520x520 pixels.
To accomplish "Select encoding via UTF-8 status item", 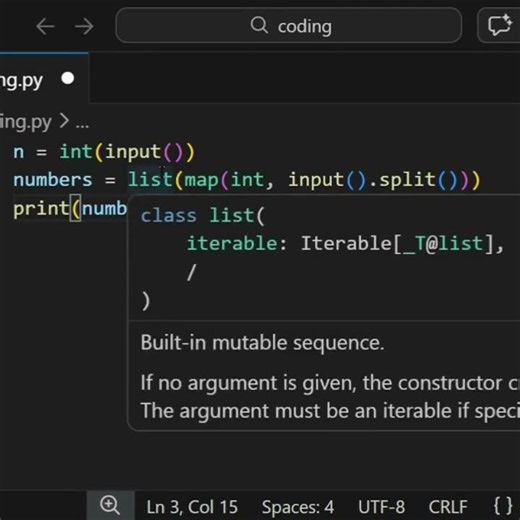I will pos(381,507).
